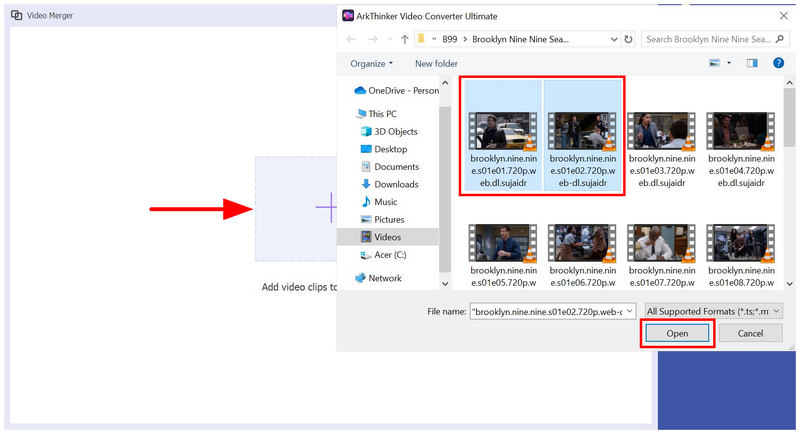This screenshot has height=434, width=800.
Task: Click sidebar scroll down arrow
Action: pyautogui.click(x=445, y=284)
